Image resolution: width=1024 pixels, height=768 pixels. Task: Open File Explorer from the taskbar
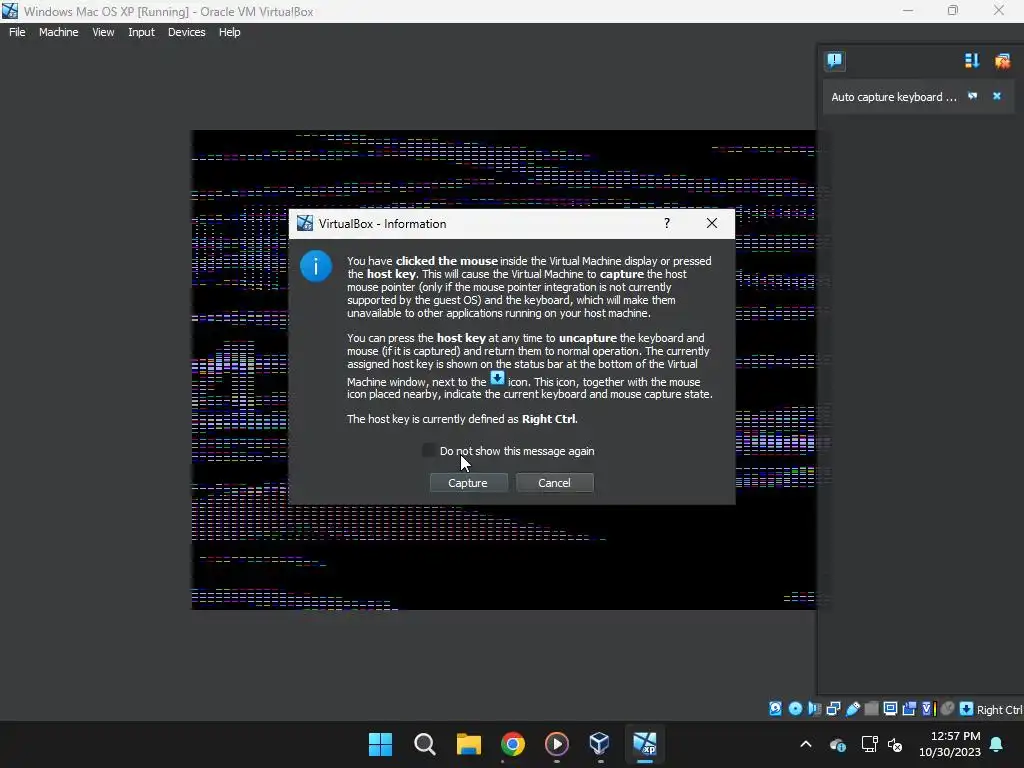coord(468,744)
